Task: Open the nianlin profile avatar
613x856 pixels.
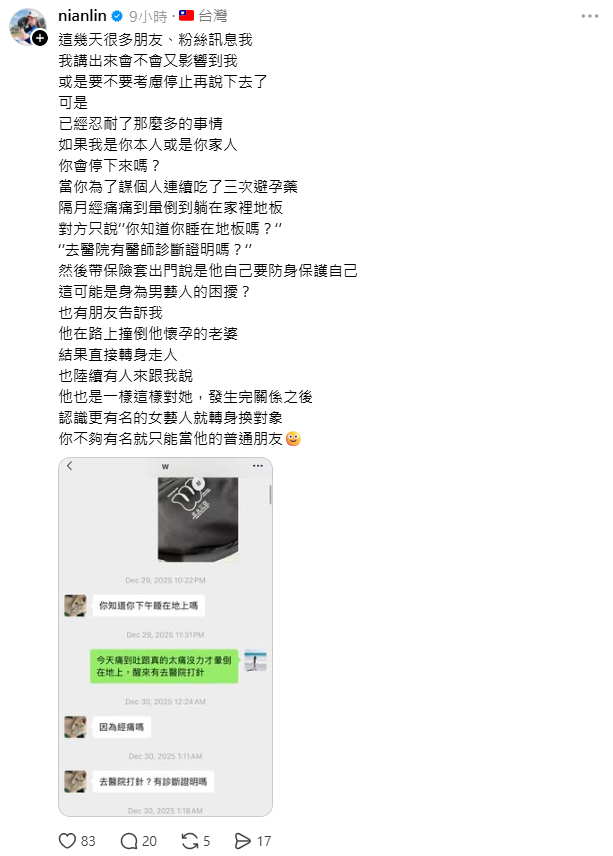Action: 27,26
